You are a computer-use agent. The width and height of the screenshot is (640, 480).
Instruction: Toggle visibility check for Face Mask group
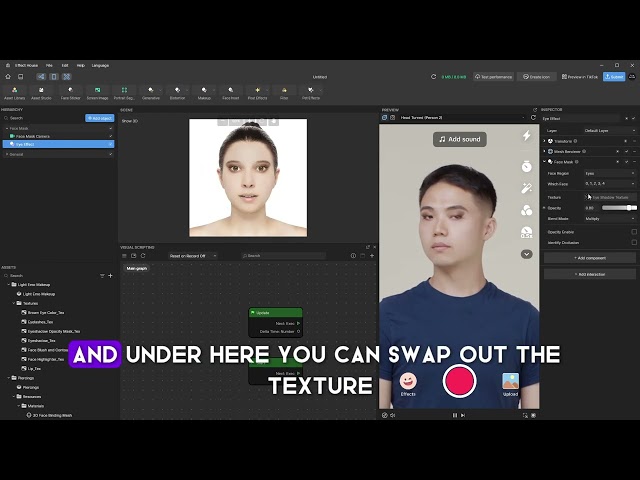[111, 128]
